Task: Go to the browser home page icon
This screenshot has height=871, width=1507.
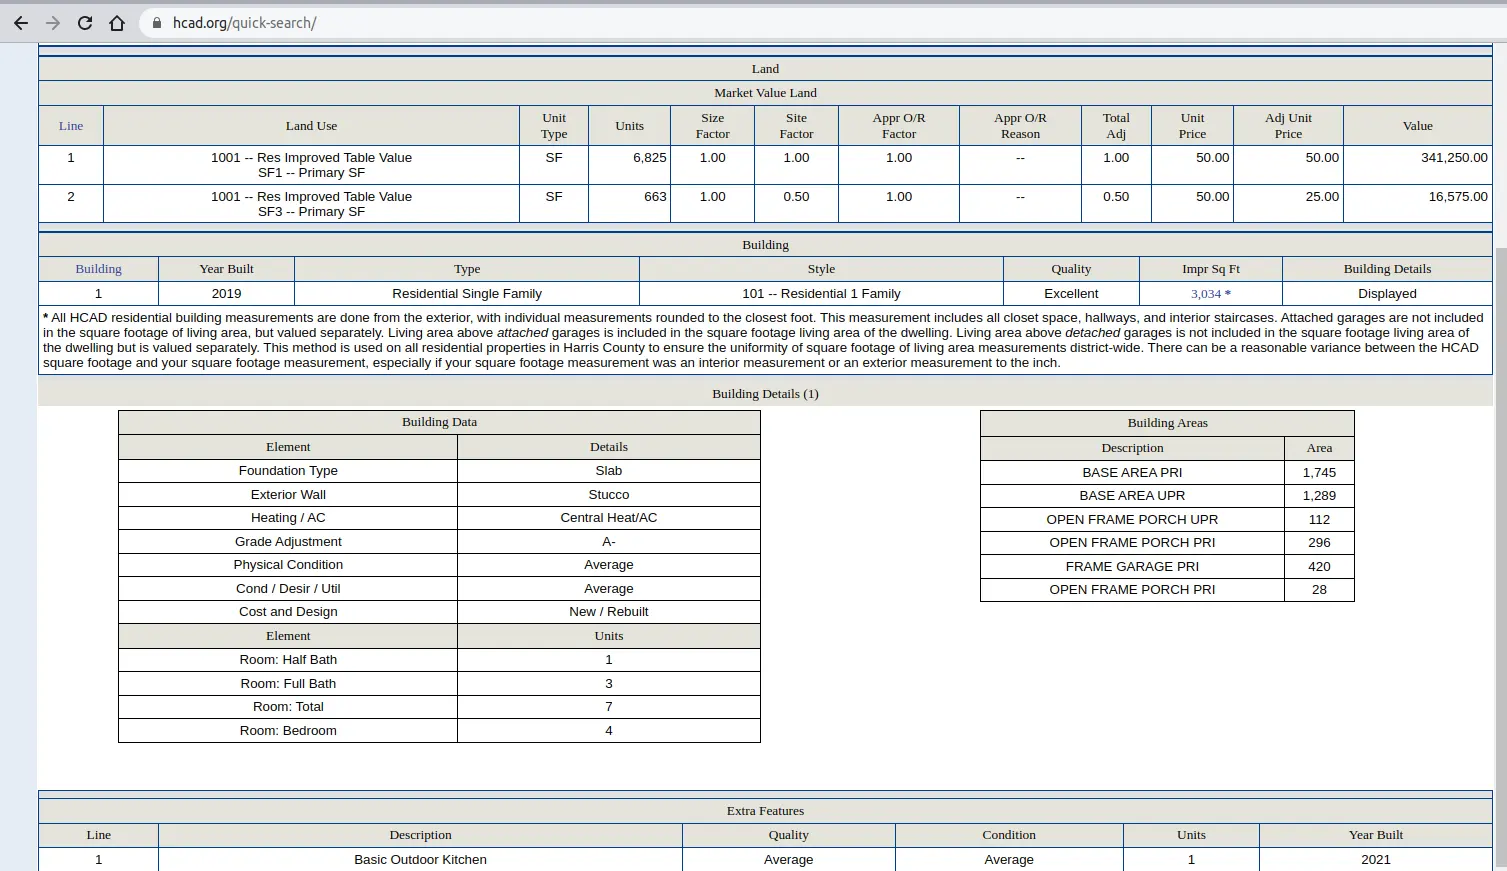Action: [117, 23]
